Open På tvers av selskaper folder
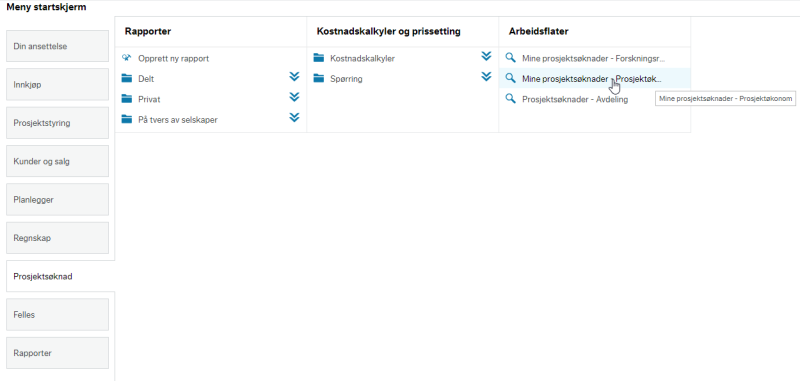The height and width of the screenshot is (381, 800). [178, 120]
